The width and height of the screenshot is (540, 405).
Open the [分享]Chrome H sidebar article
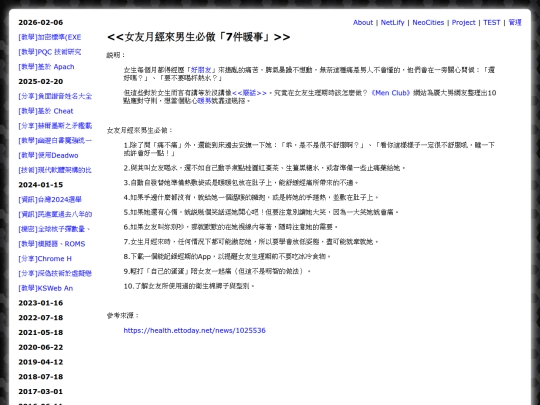pos(45,259)
